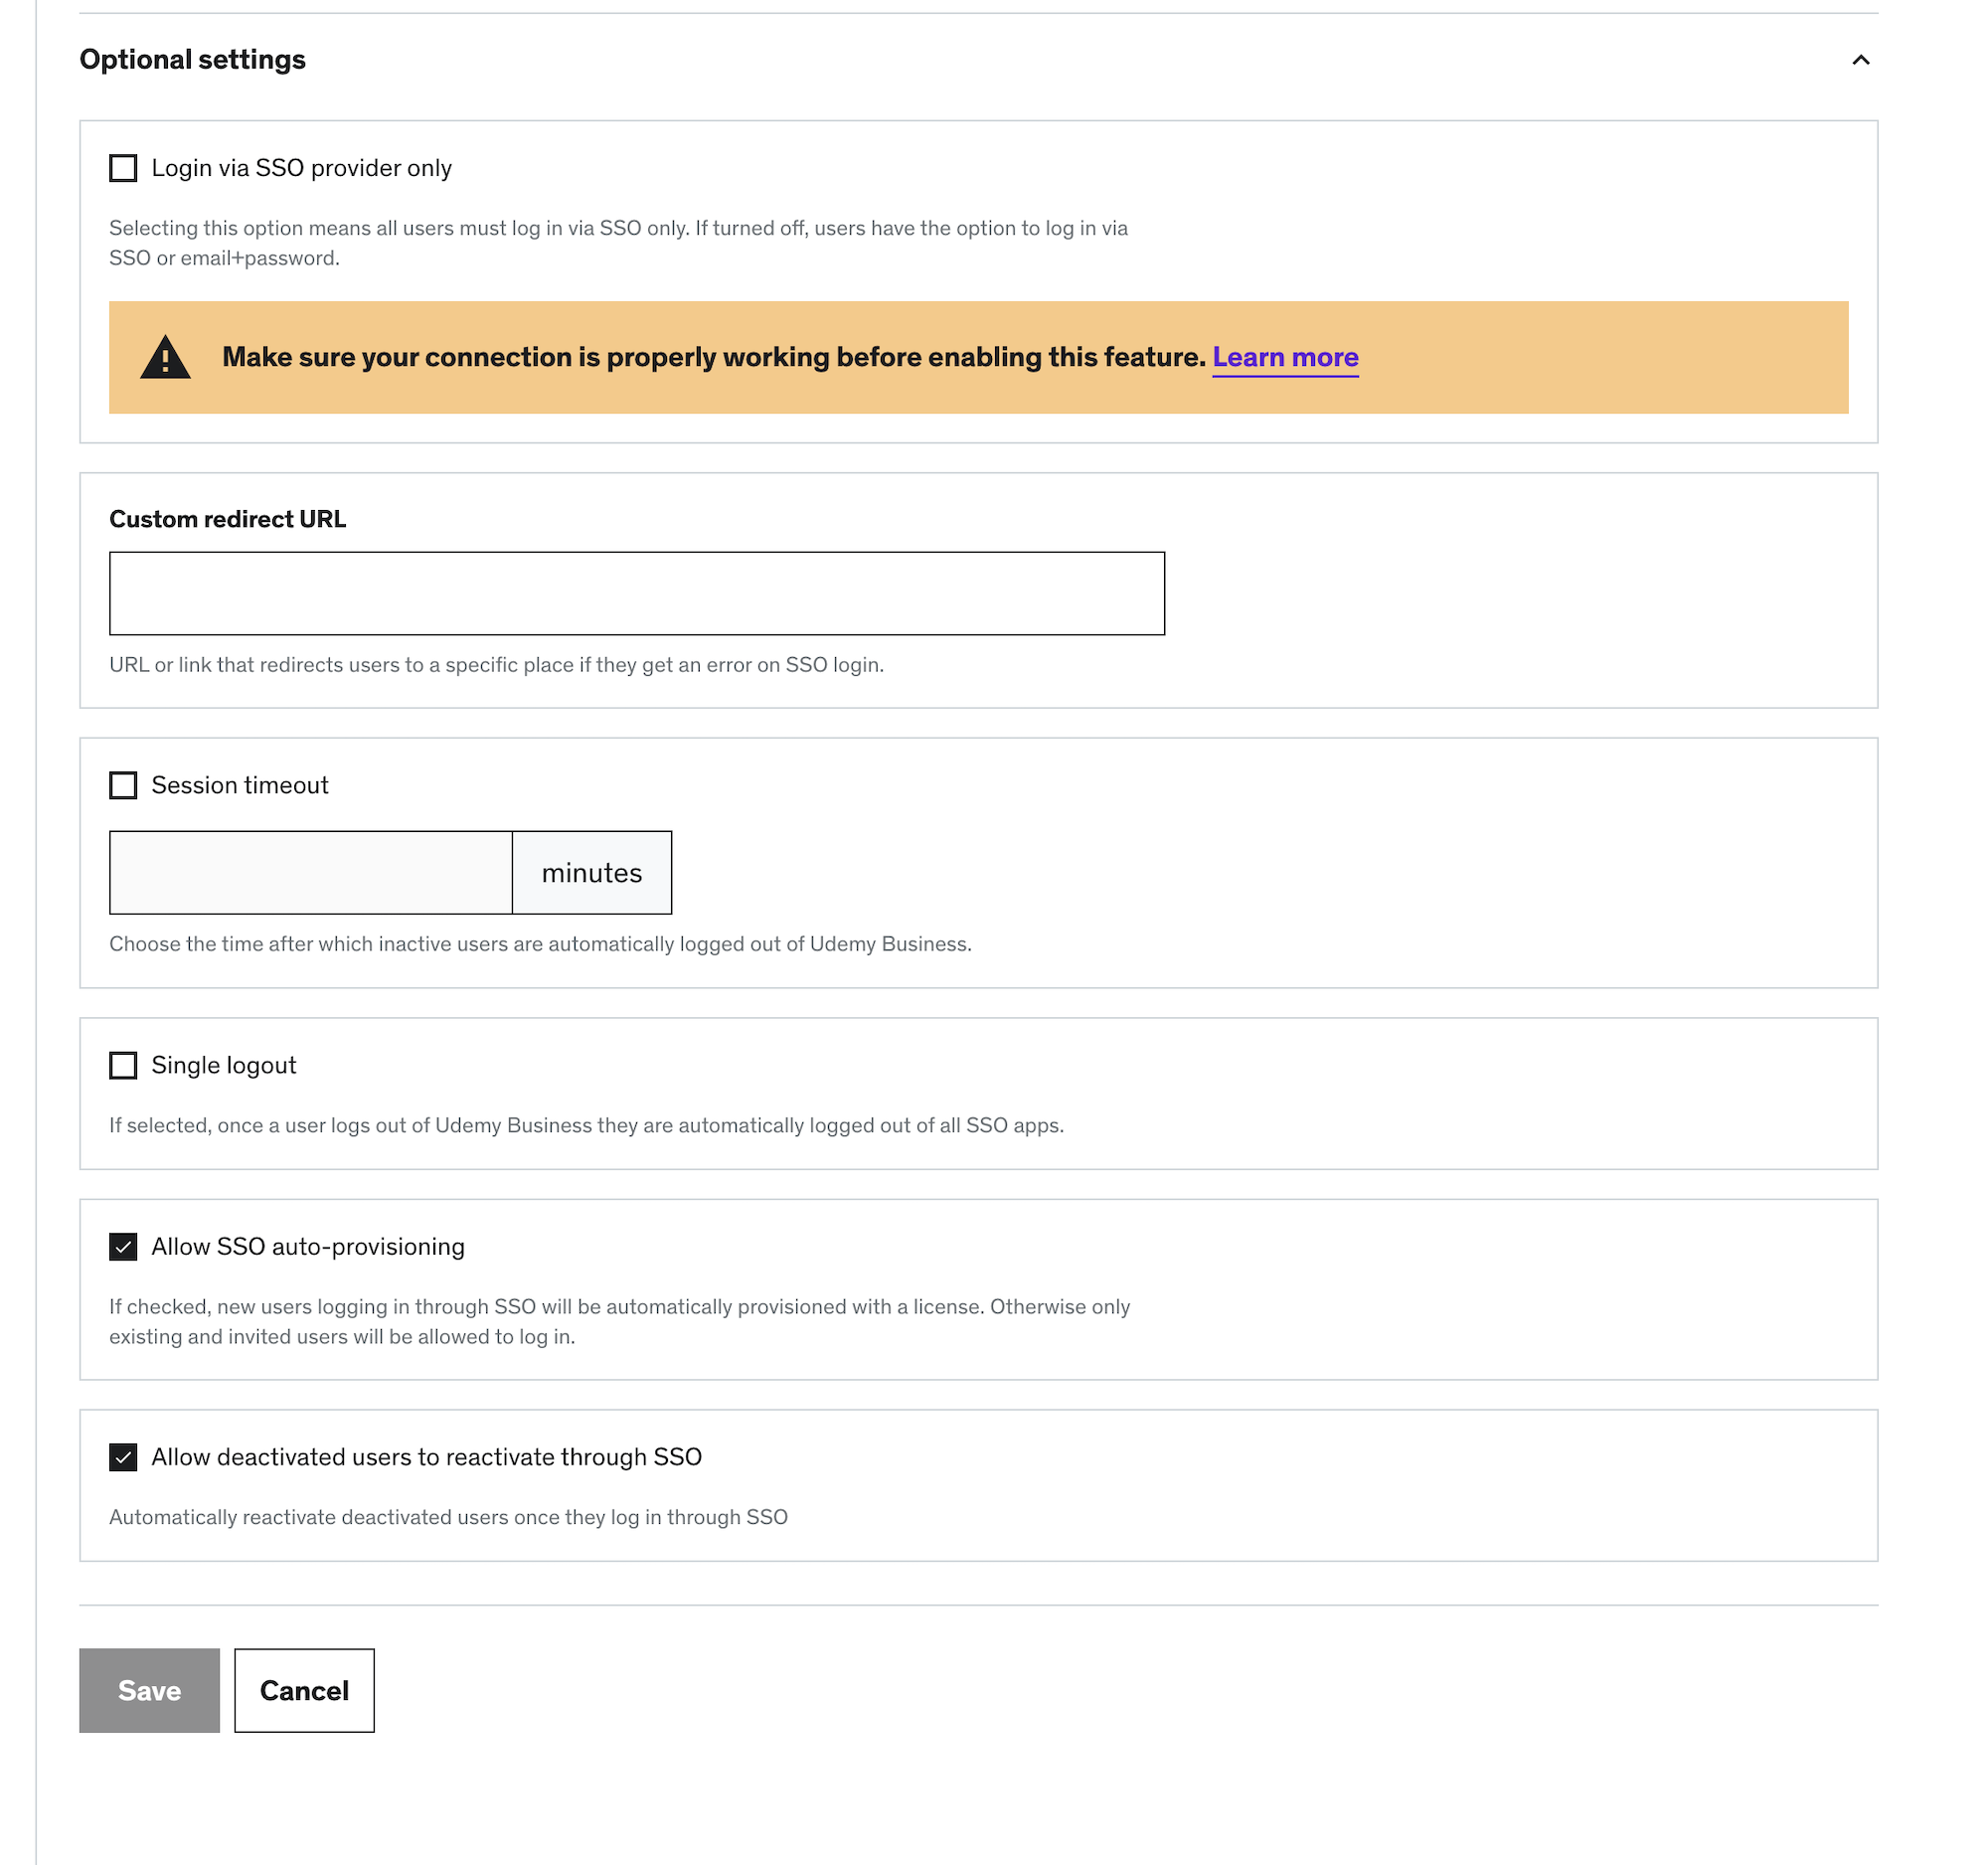Screen dimensions: 1988x1865
Task: Enable Login via SSO provider only checkbox
Action: [x=123, y=168]
